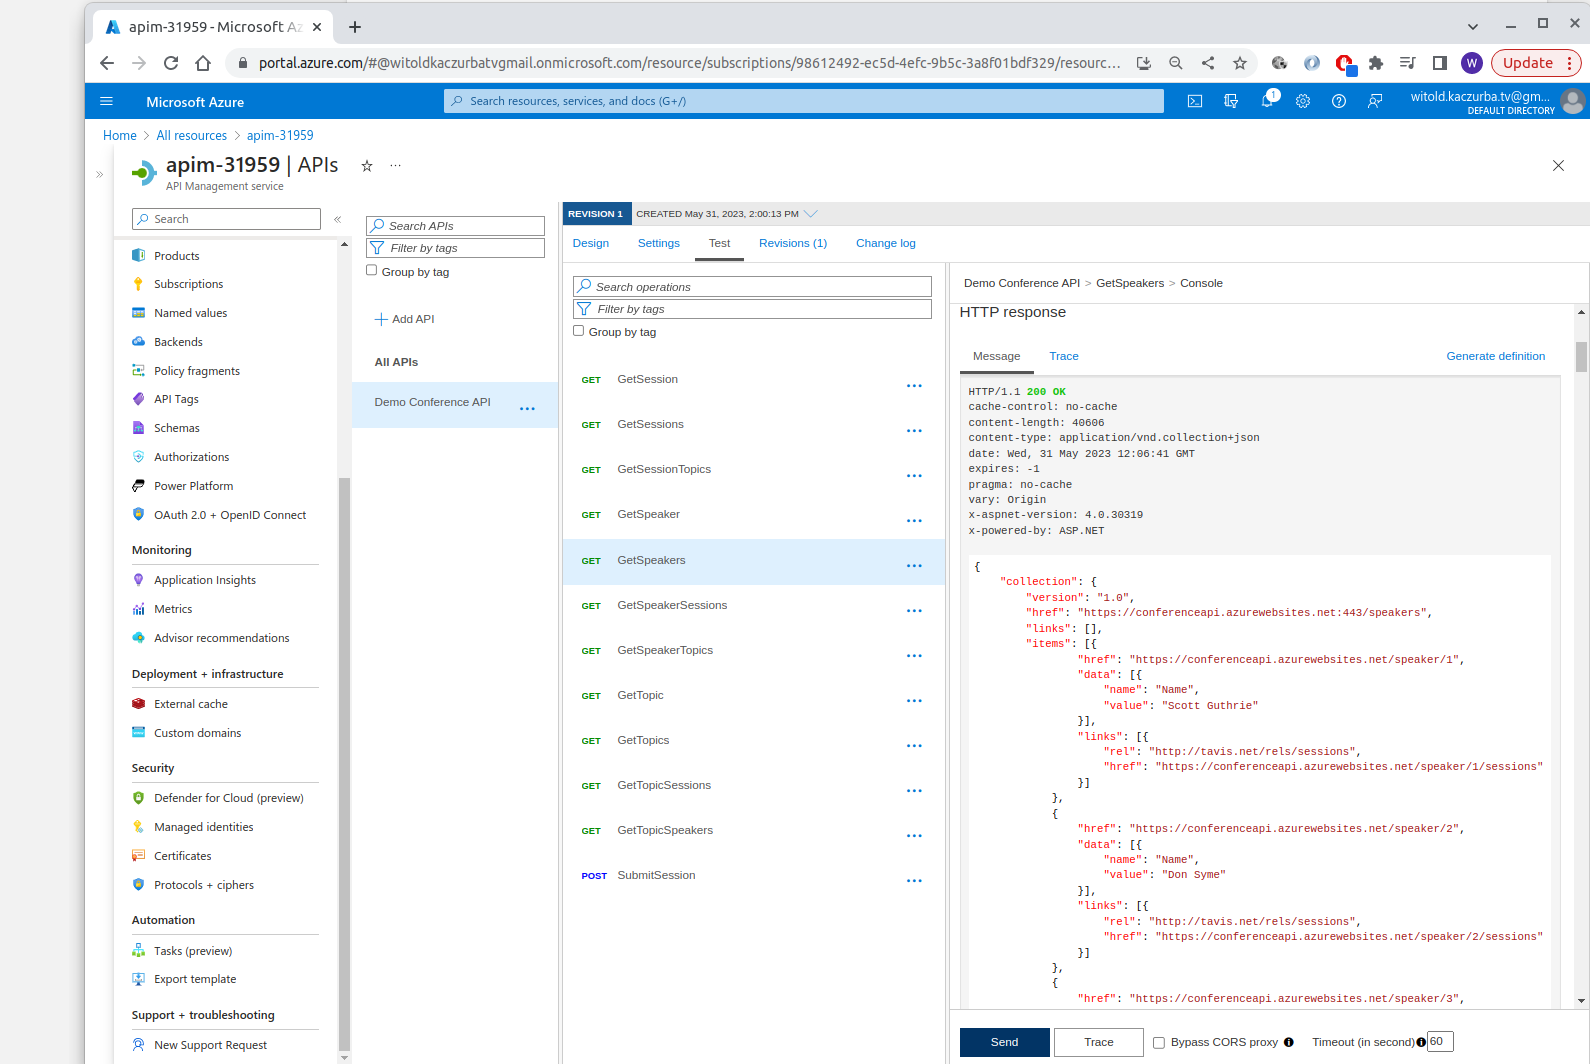
Task: Open Schemas
Action: click(177, 428)
